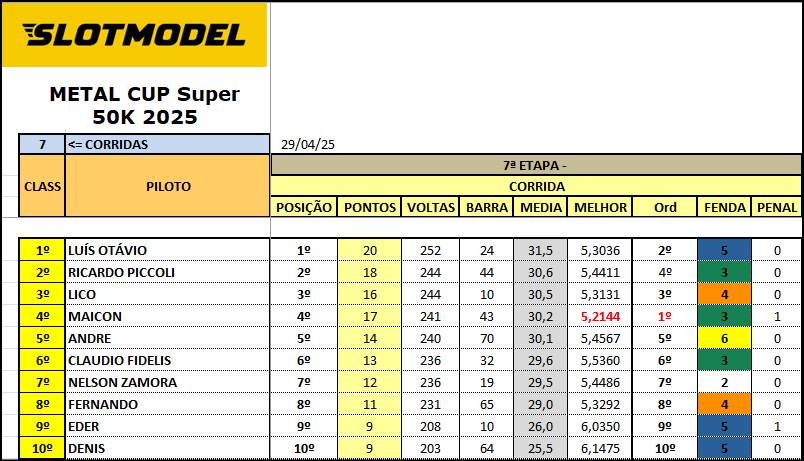This screenshot has height=461, width=804.
Task: Click the SLOTMODEL logo banner
Action: [x=134, y=35]
